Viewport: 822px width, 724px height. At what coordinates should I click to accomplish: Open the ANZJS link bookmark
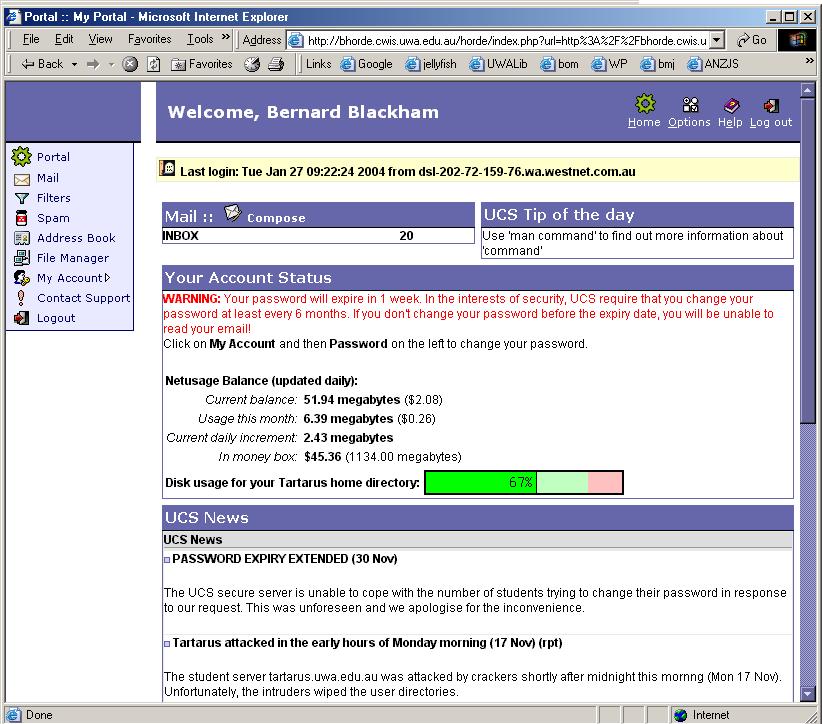[713, 64]
